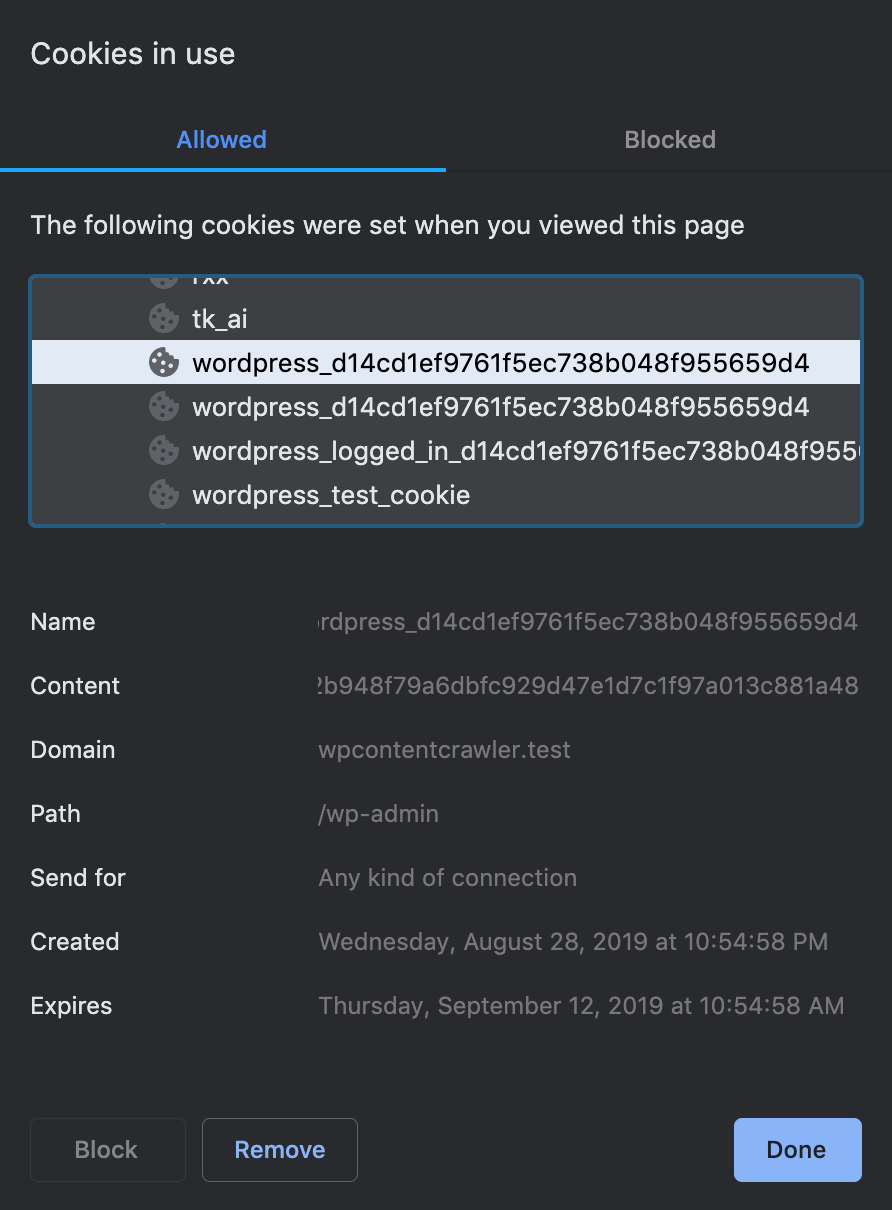The height and width of the screenshot is (1210, 892).
Task: Switch to the Blocked tab
Action: coord(669,139)
